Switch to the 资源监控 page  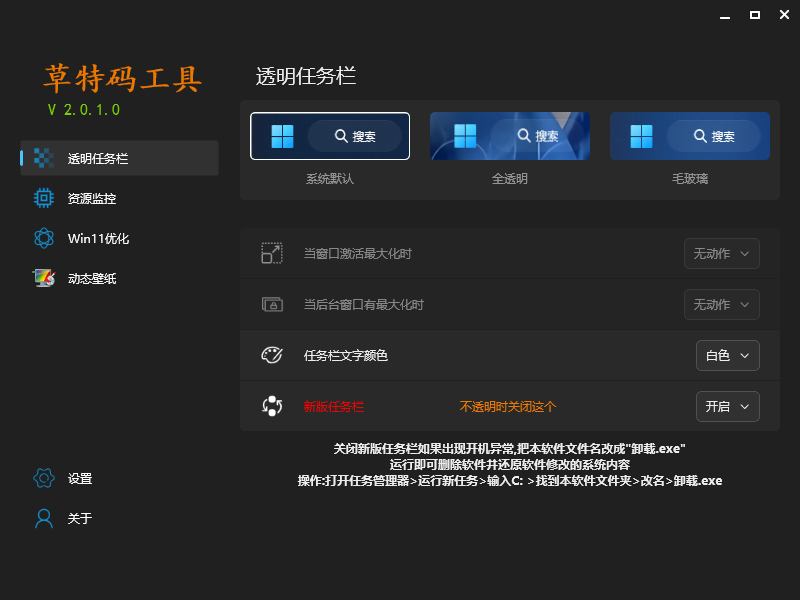point(119,198)
